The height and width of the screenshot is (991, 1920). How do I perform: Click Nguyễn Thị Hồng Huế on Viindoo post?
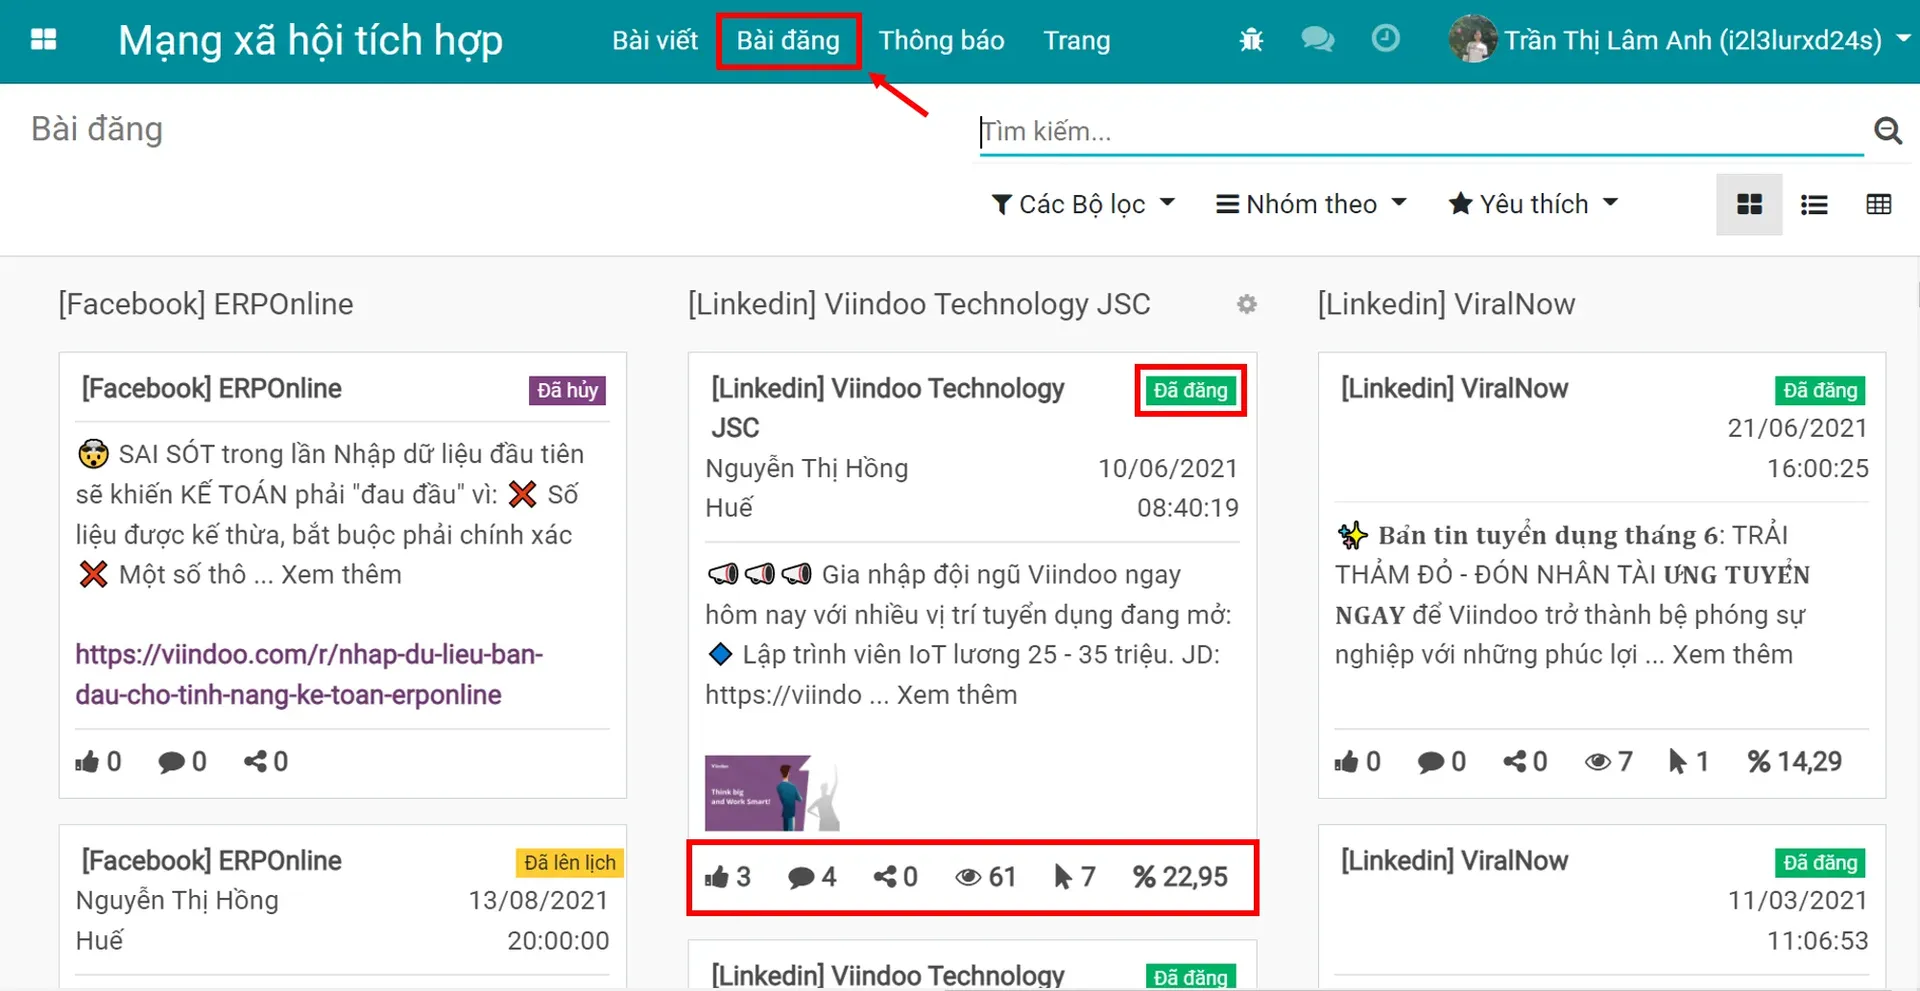[806, 488]
